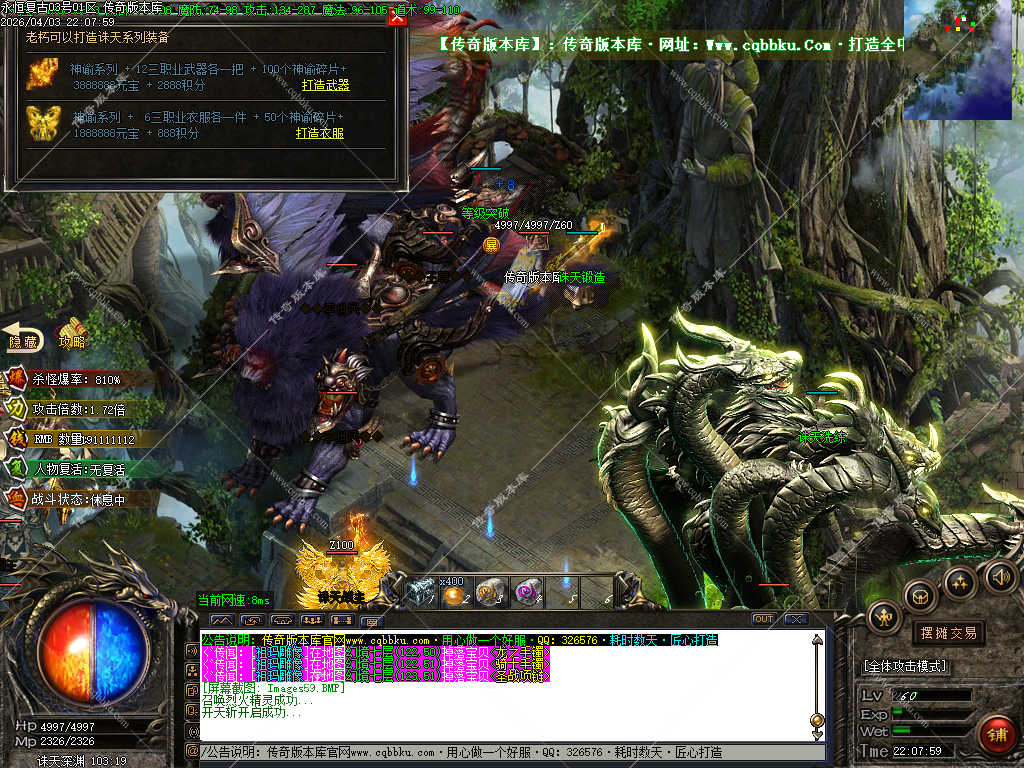
Task: Click the 打造衣服 forge armor link
Action: (x=320, y=132)
